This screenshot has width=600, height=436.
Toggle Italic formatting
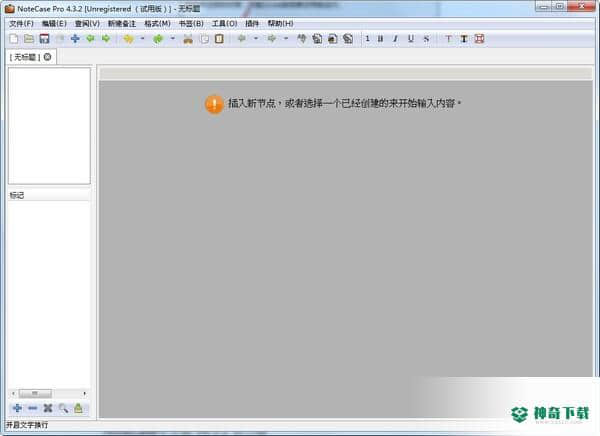click(395, 39)
